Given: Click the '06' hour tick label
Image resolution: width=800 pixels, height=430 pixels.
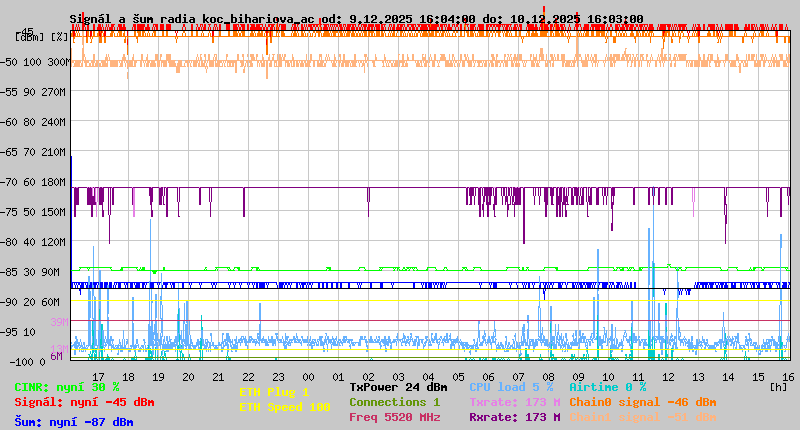Looking at the screenshot, I should (x=488, y=377).
